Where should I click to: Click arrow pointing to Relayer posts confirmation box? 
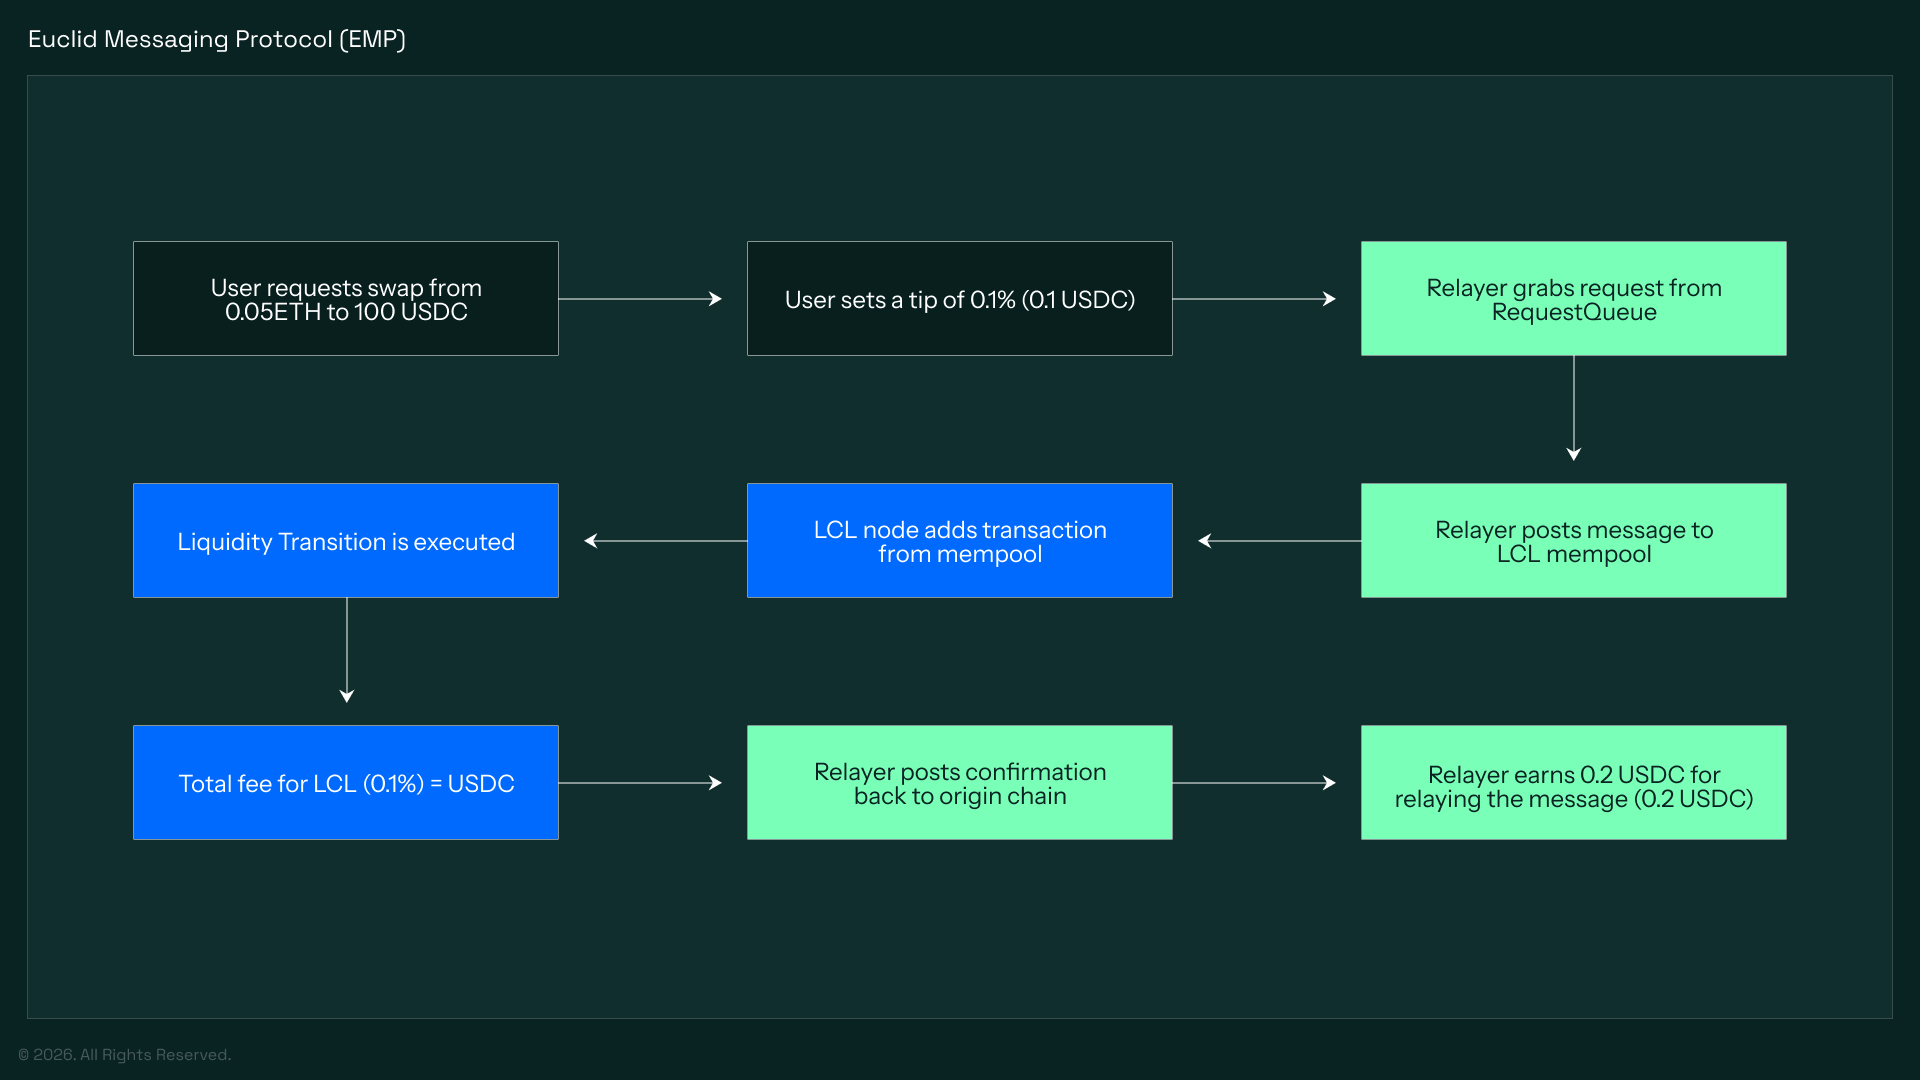(640, 783)
